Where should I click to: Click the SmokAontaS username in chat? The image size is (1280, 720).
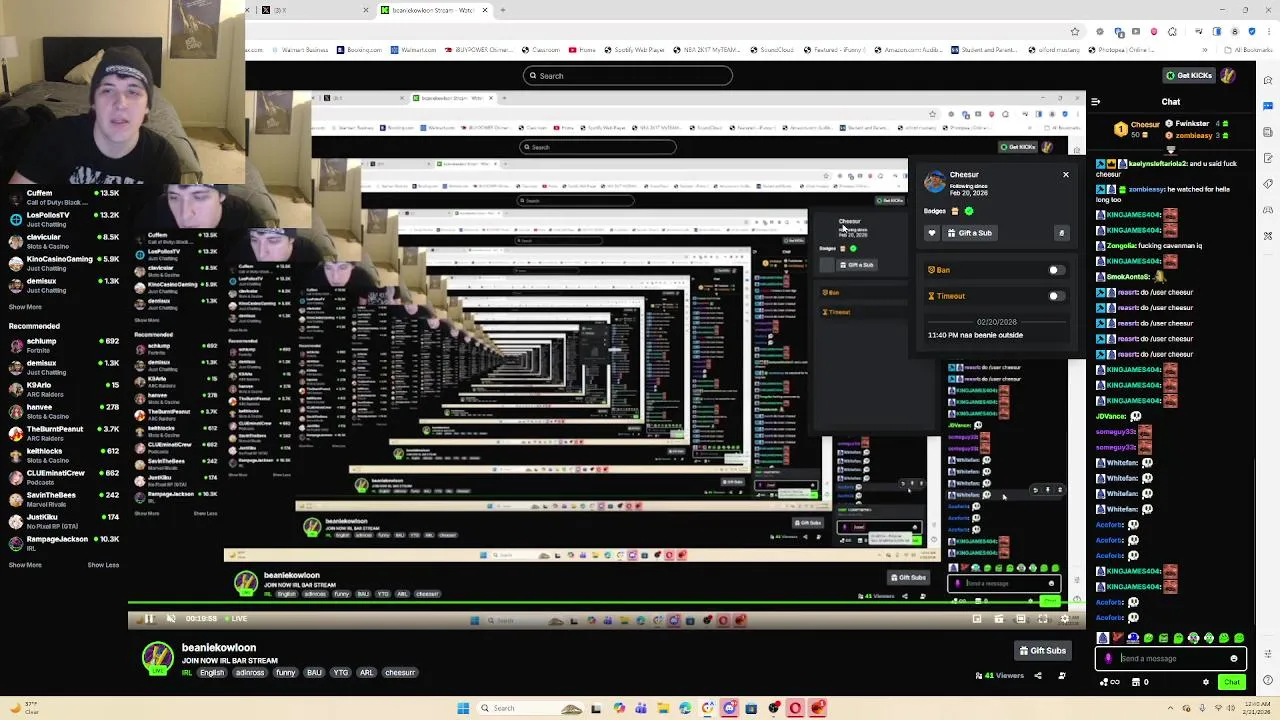pos(1127,277)
